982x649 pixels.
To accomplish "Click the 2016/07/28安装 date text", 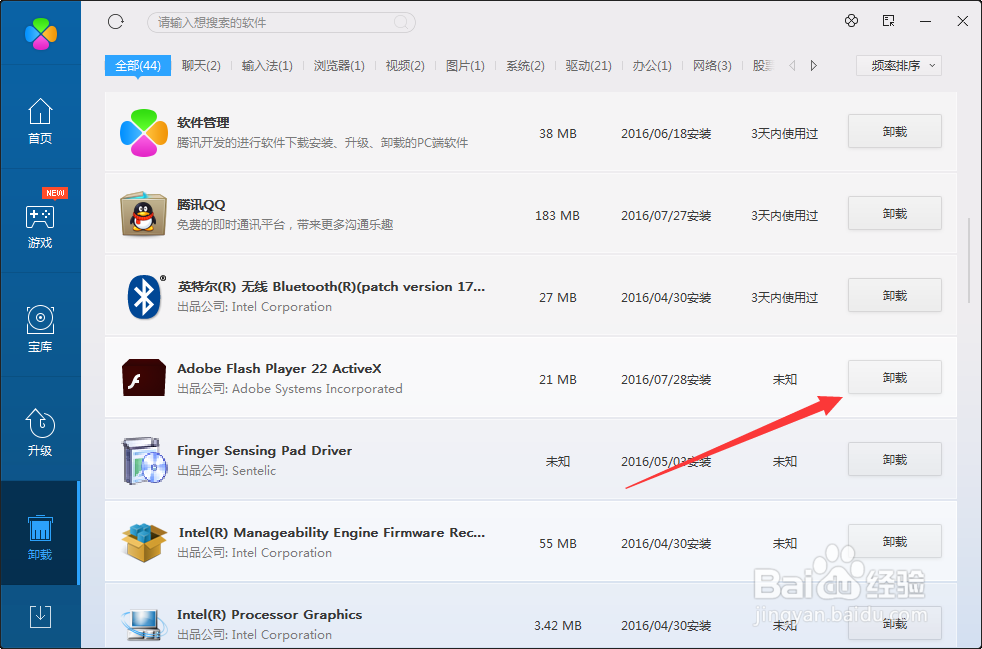I will [666, 380].
